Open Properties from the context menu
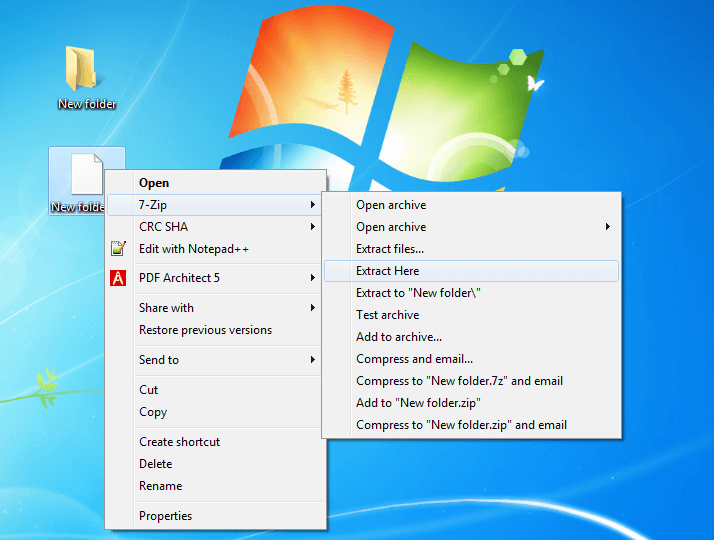714x540 pixels. point(216,516)
